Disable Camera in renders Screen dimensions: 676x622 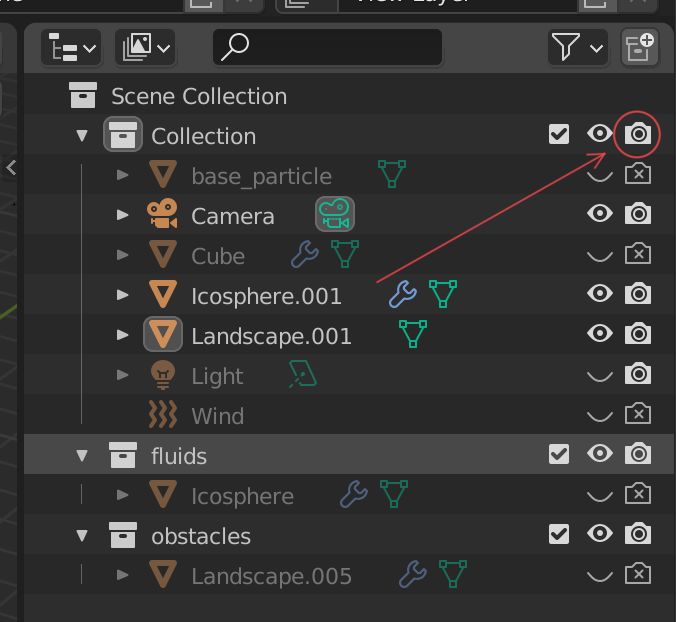[638, 213]
